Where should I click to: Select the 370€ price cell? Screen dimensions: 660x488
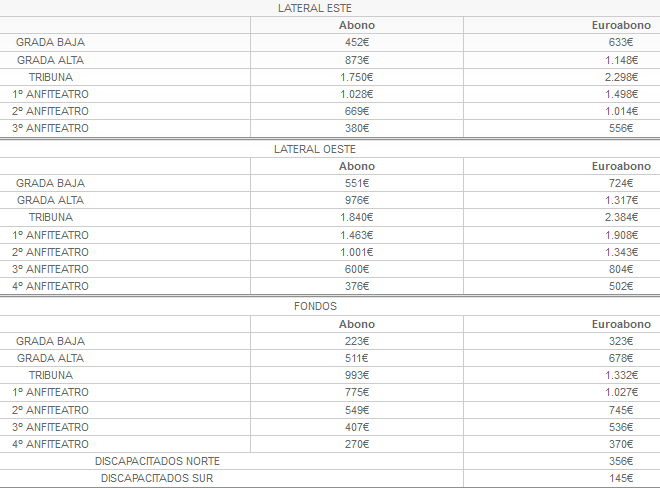(621, 444)
